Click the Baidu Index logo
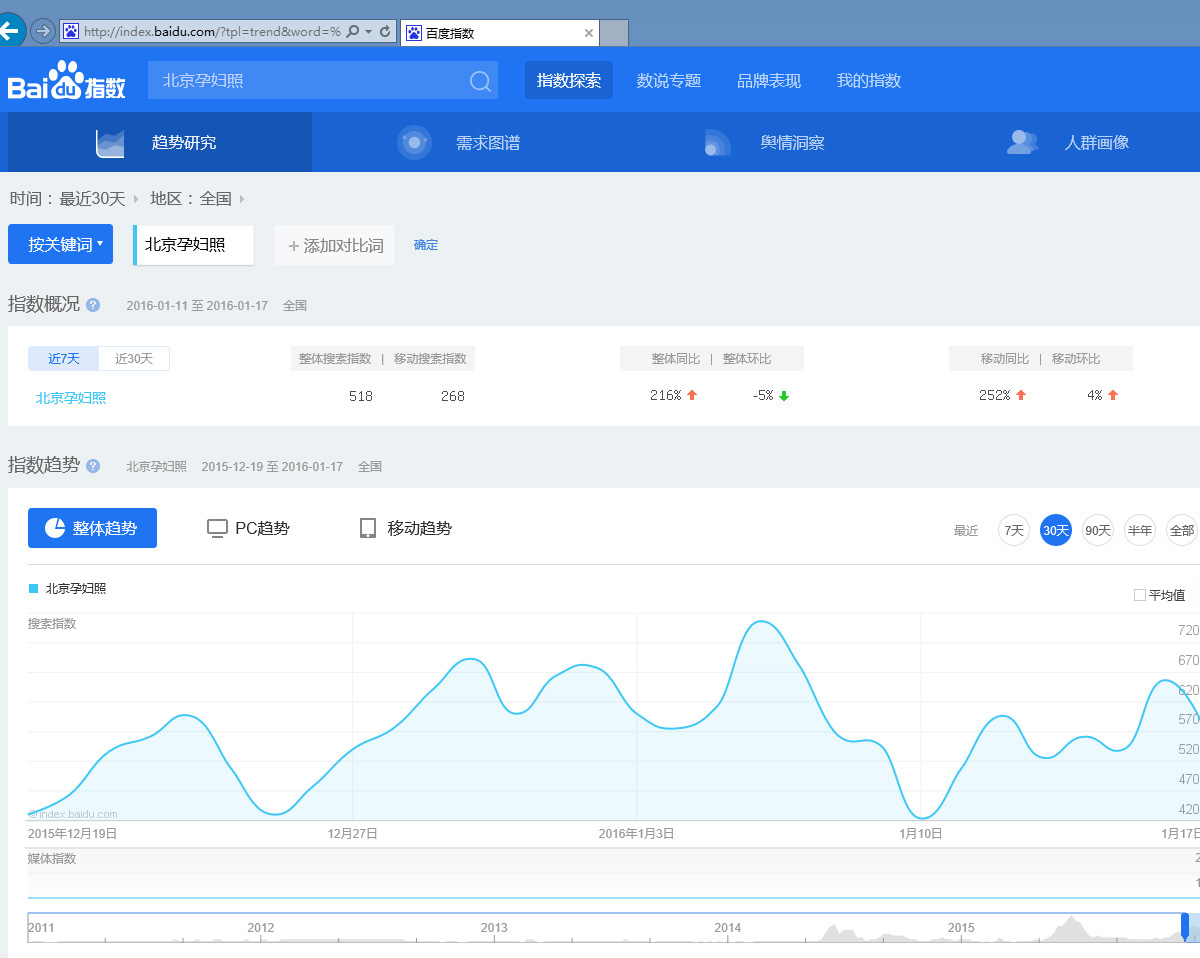 tap(67, 81)
